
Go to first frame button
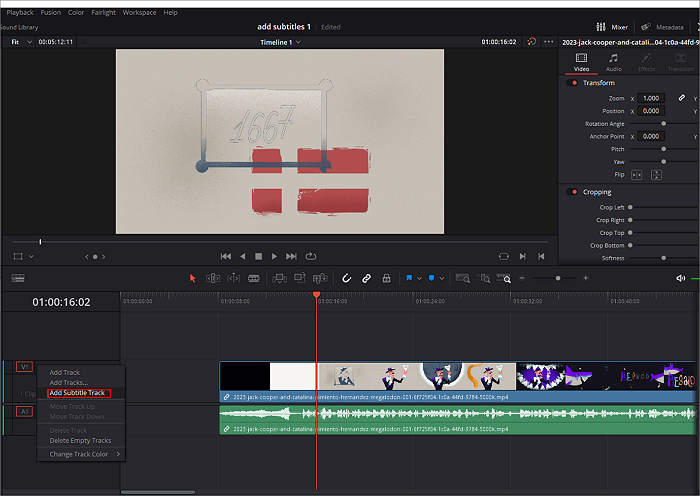226,256
